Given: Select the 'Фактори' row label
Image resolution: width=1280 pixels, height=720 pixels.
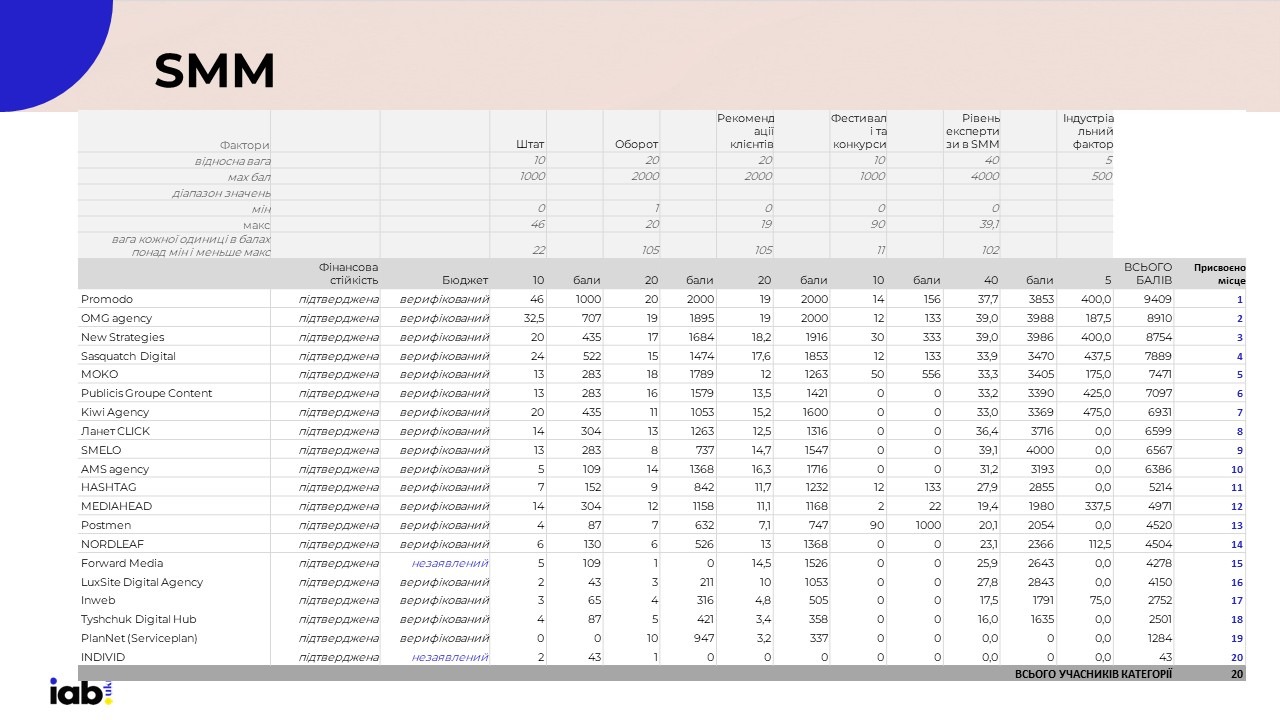Looking at the screenshot, I should [244, 145].
